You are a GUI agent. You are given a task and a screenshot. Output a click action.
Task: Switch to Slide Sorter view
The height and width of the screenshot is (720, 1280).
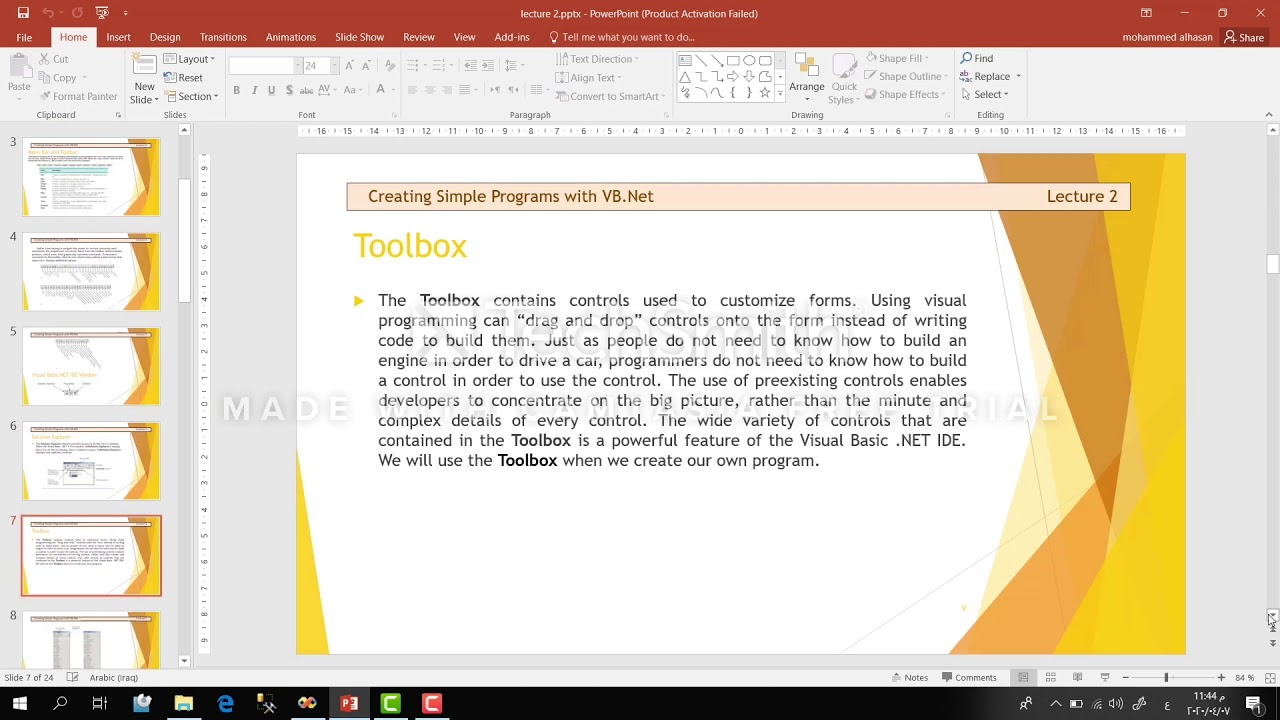click(1050, 678)
